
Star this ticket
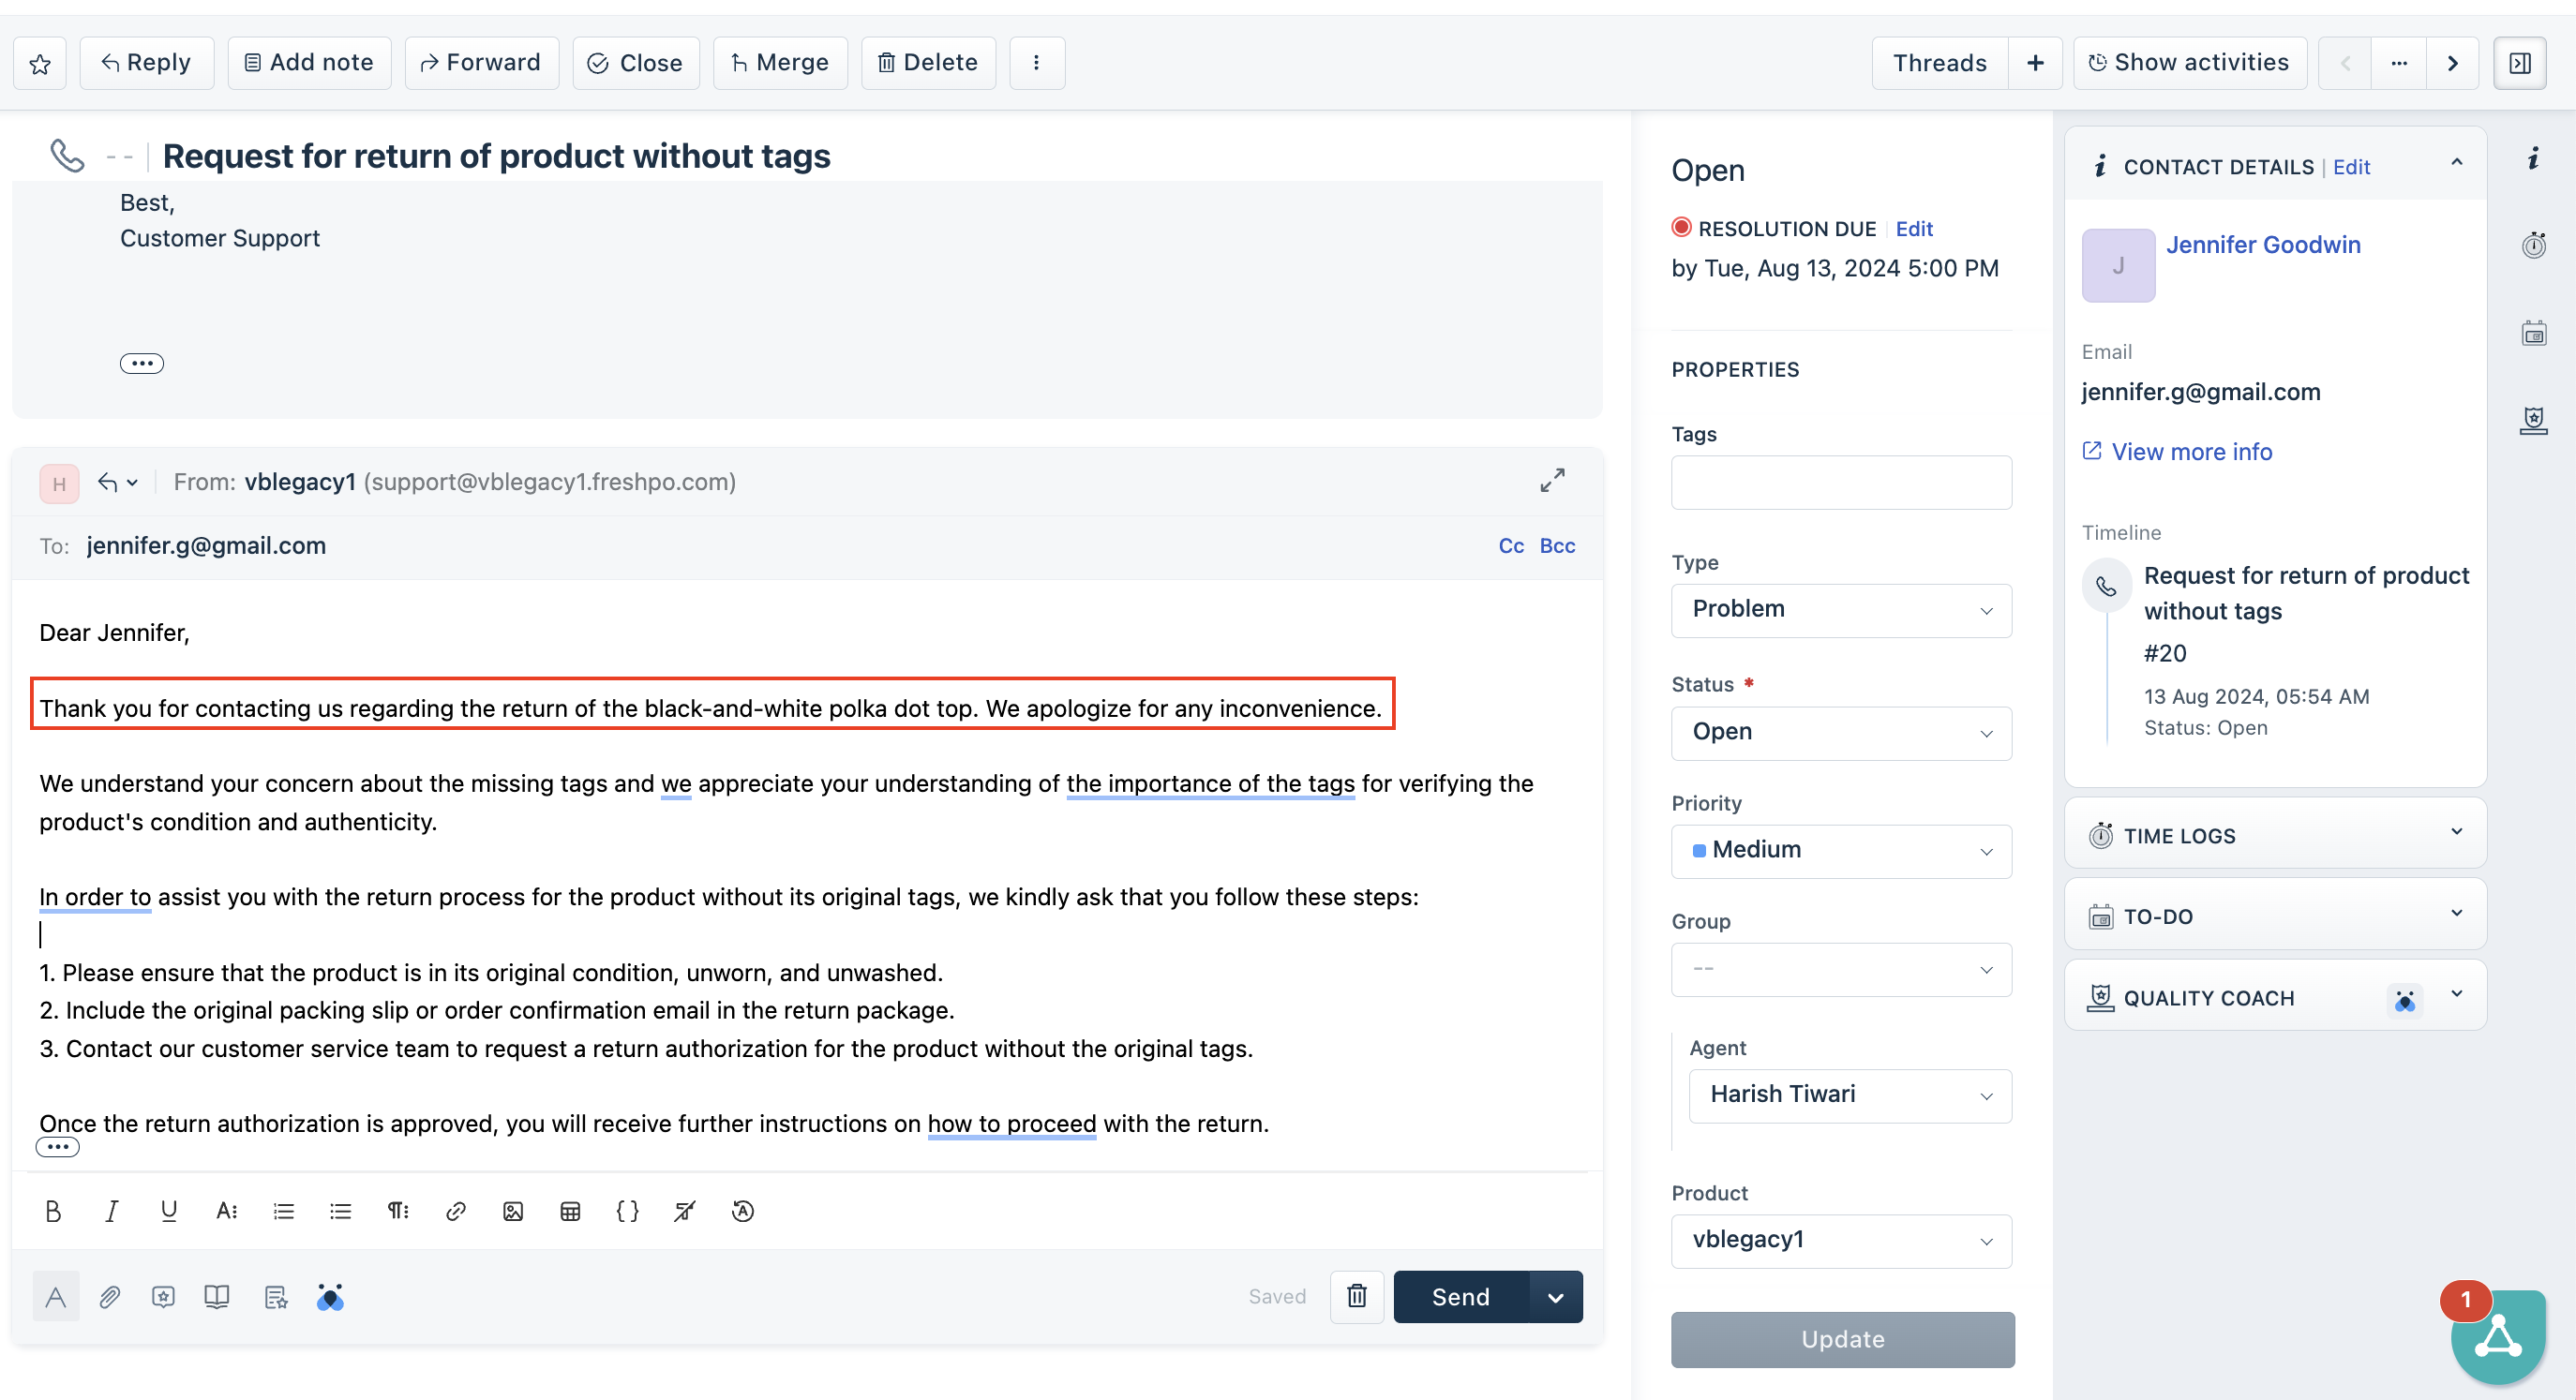40,64
